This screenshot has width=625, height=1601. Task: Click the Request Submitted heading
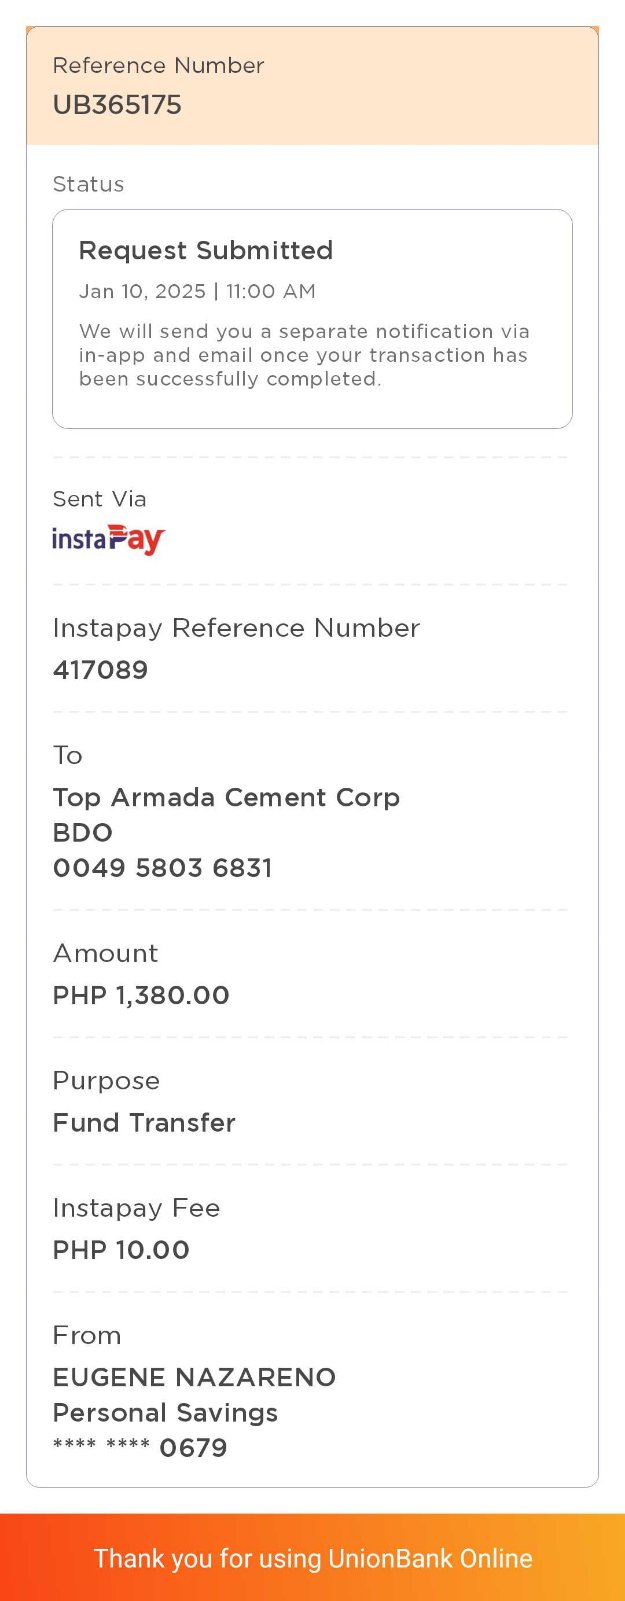tap(206, 250)
